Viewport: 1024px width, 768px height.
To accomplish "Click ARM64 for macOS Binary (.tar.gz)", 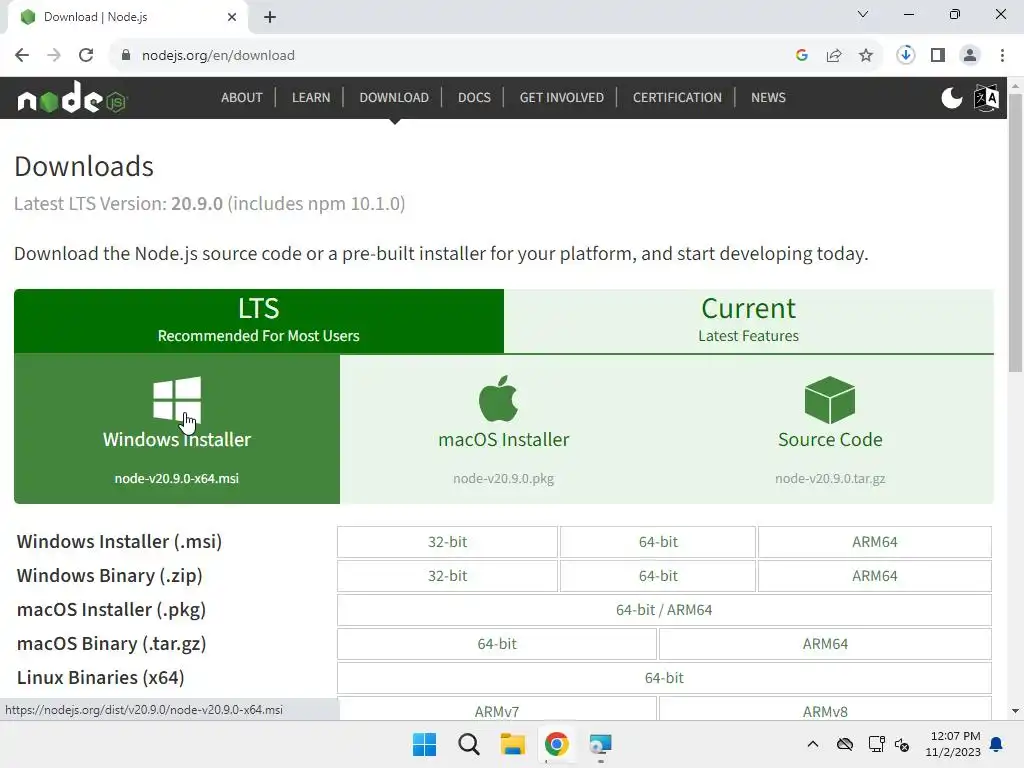I will pyautogui.click(x=825, y=644).
